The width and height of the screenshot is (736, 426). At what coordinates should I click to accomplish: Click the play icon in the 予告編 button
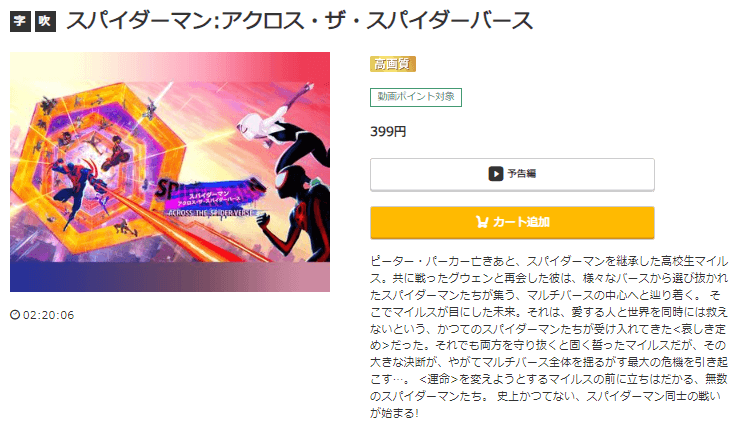pos(496,174)
